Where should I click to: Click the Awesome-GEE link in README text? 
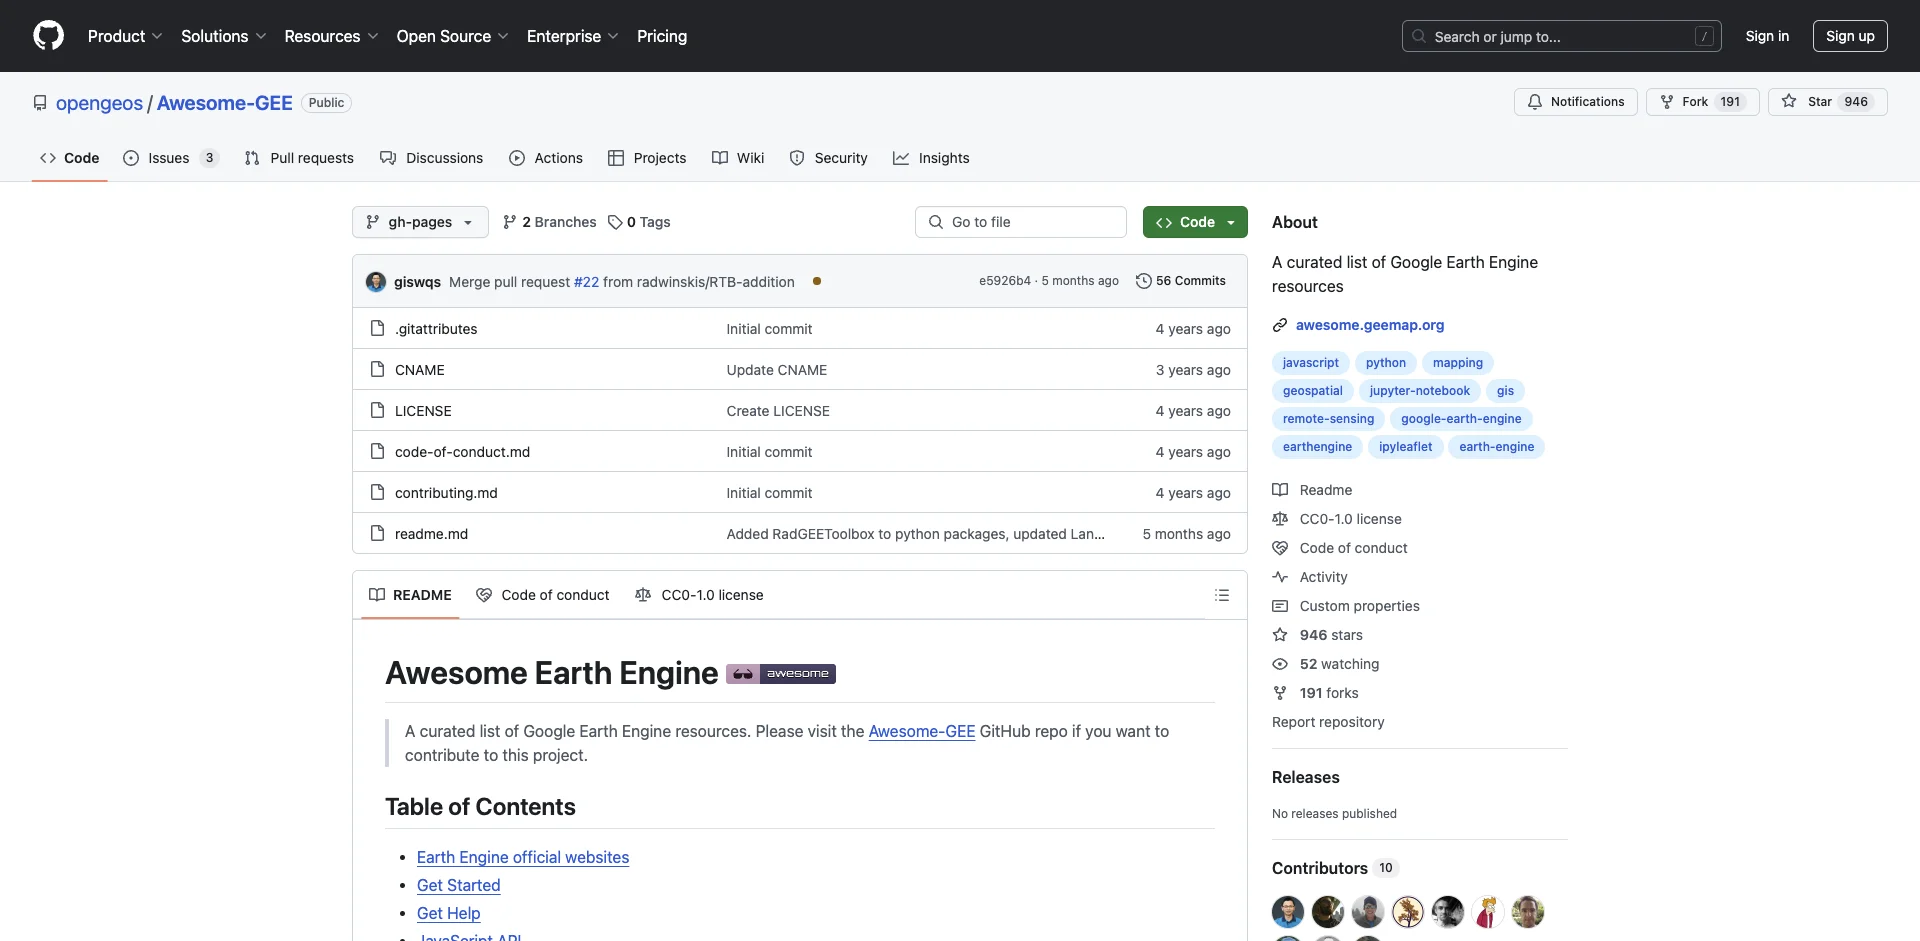click(921, 731)
